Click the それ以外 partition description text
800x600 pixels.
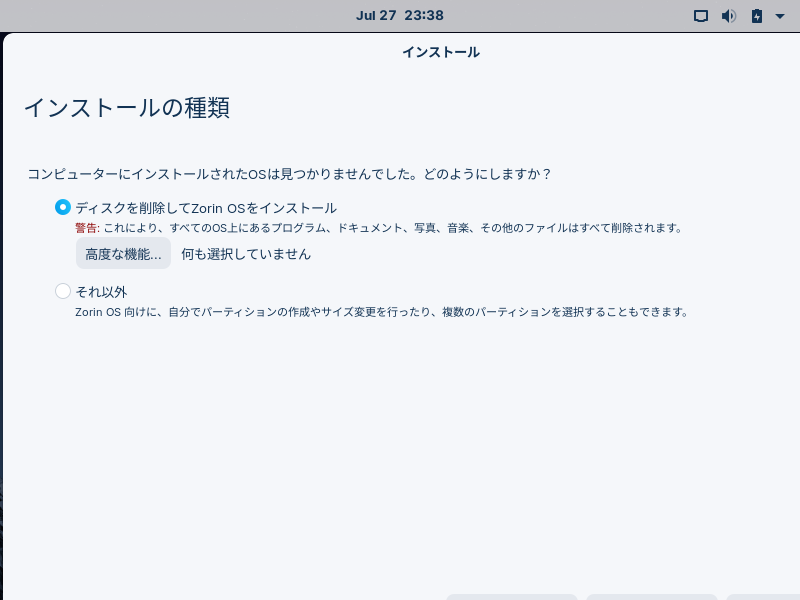click(382, 312)
